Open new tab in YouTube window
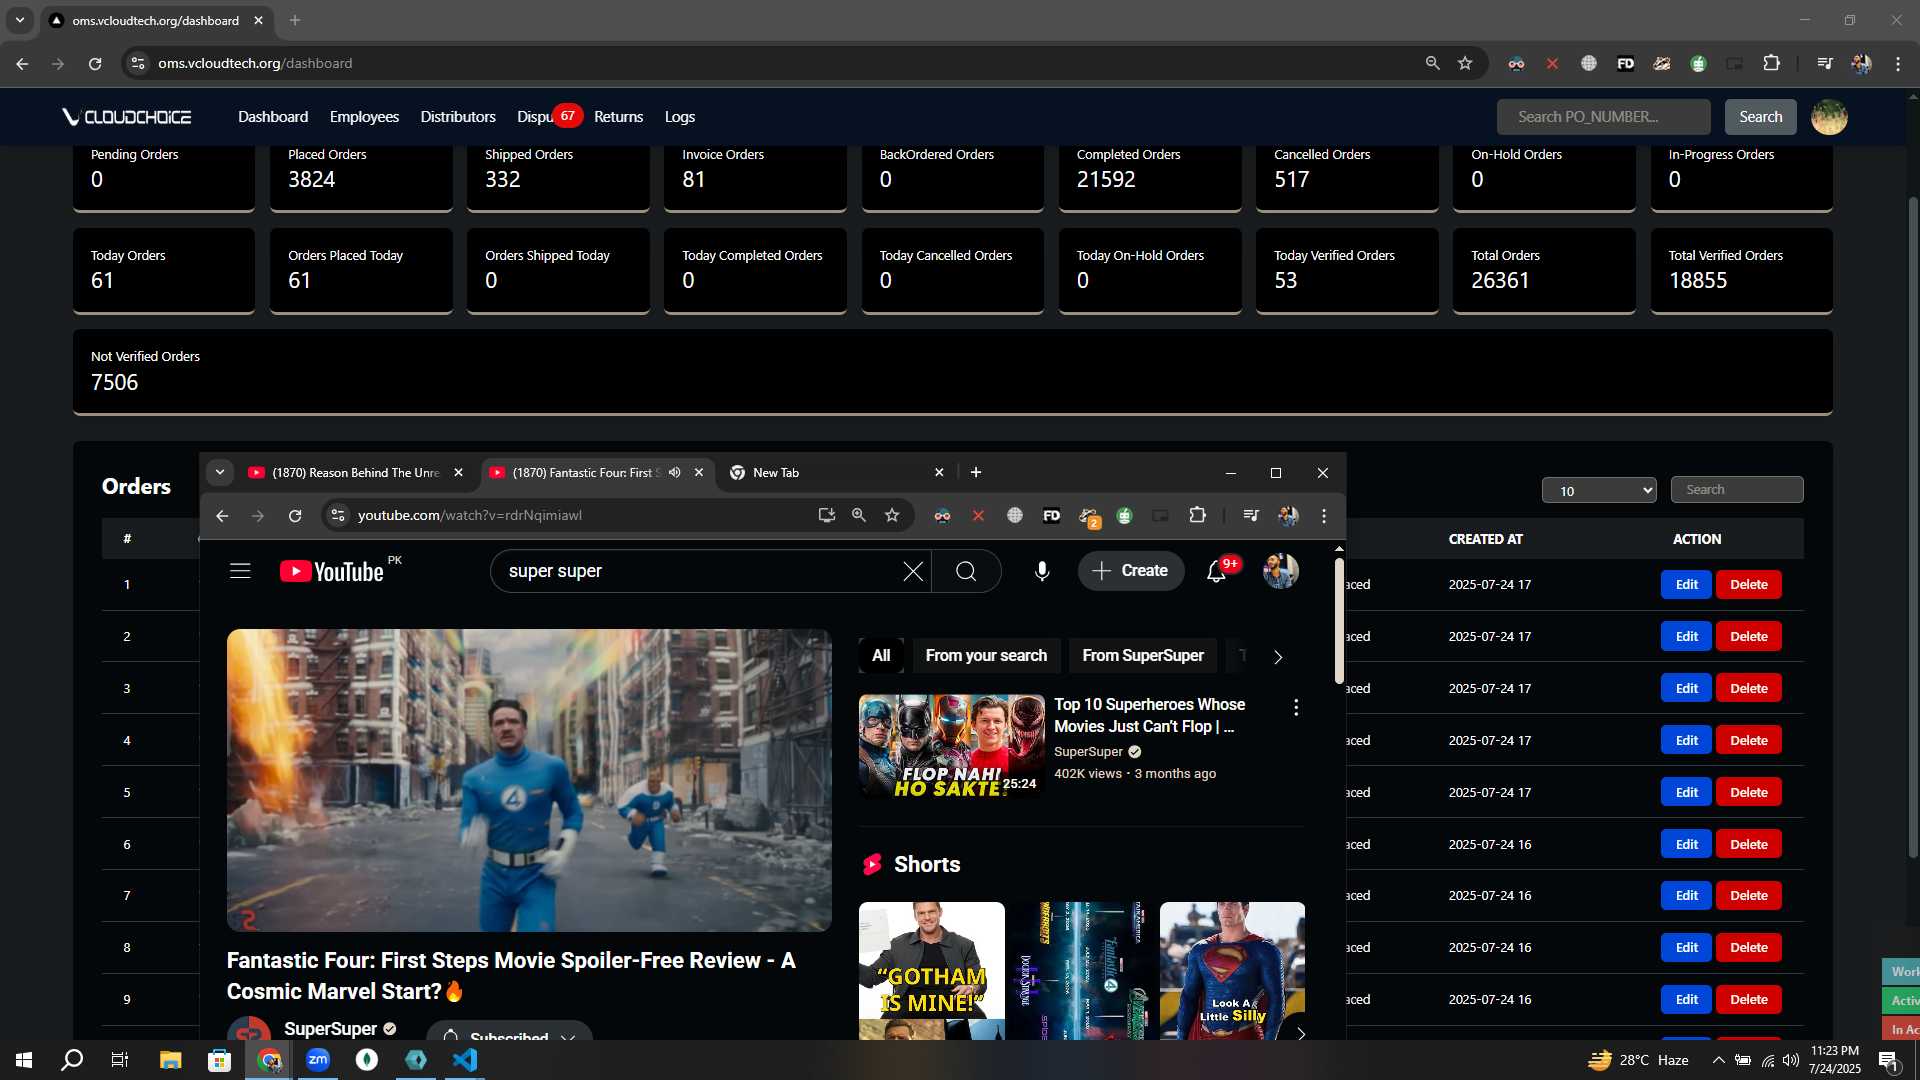Image resolution: width=1920 pixels, height=1080 pixels. tap(976, 473)
